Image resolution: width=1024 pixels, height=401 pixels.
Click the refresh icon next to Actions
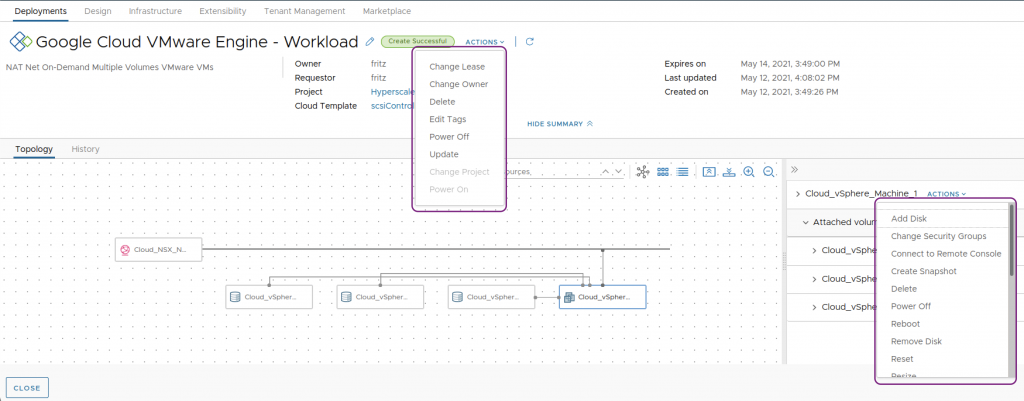click(529, 42)
